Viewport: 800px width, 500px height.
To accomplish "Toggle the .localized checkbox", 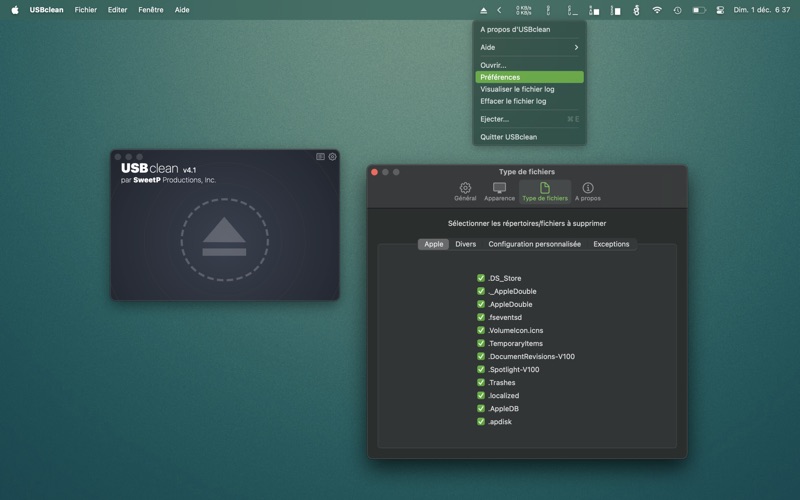I will (481, 395).
